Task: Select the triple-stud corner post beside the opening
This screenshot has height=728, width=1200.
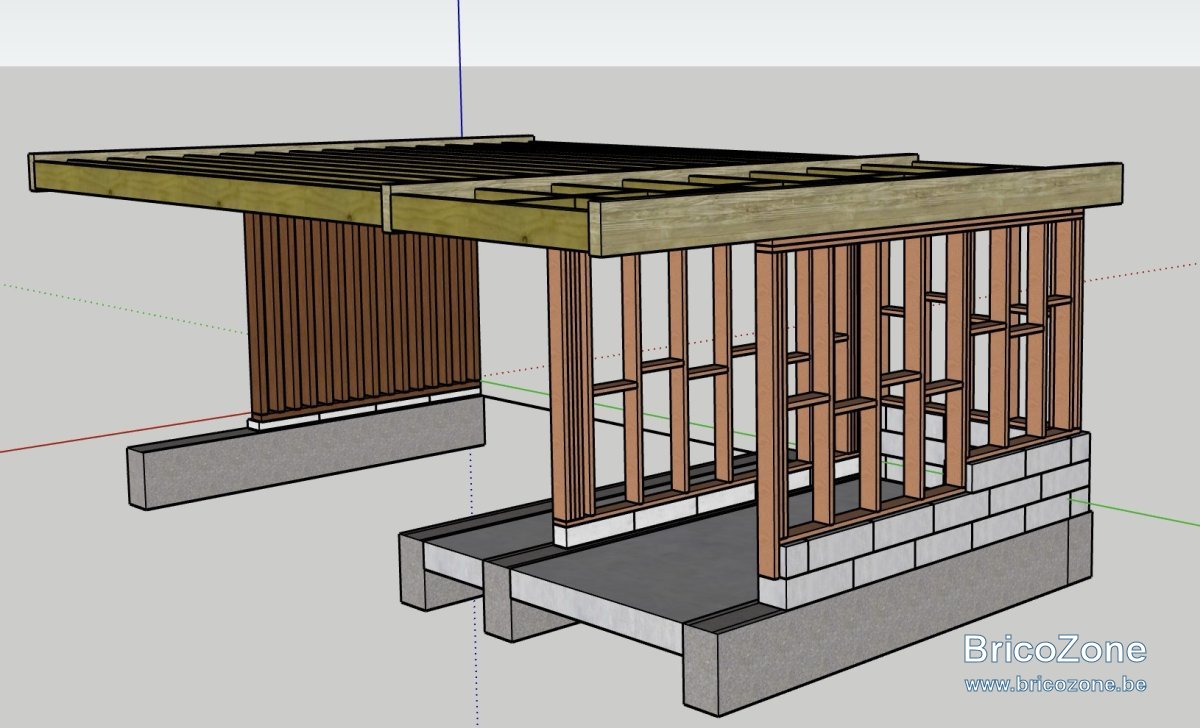Action: click(570, 385)
